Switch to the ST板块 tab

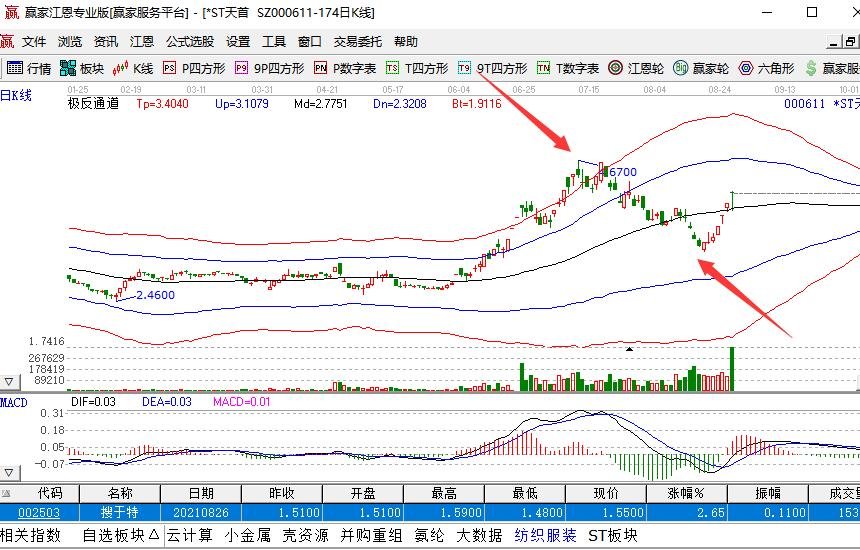coord(613,535)
